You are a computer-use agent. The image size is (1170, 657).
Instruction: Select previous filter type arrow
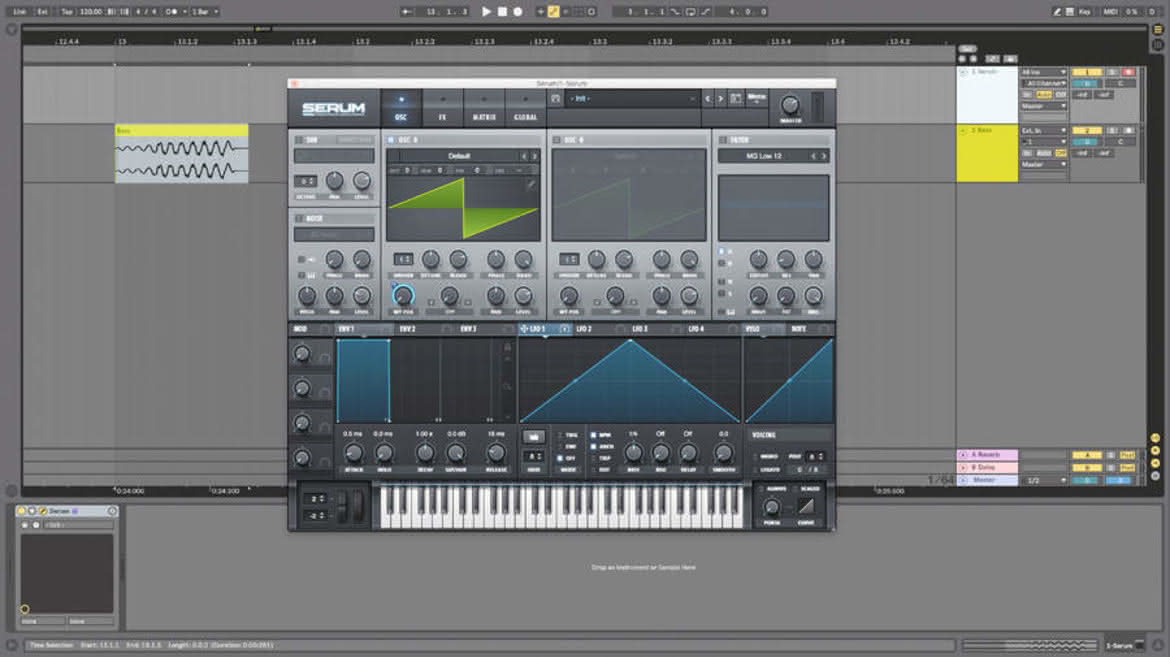[x=813, y=156]
